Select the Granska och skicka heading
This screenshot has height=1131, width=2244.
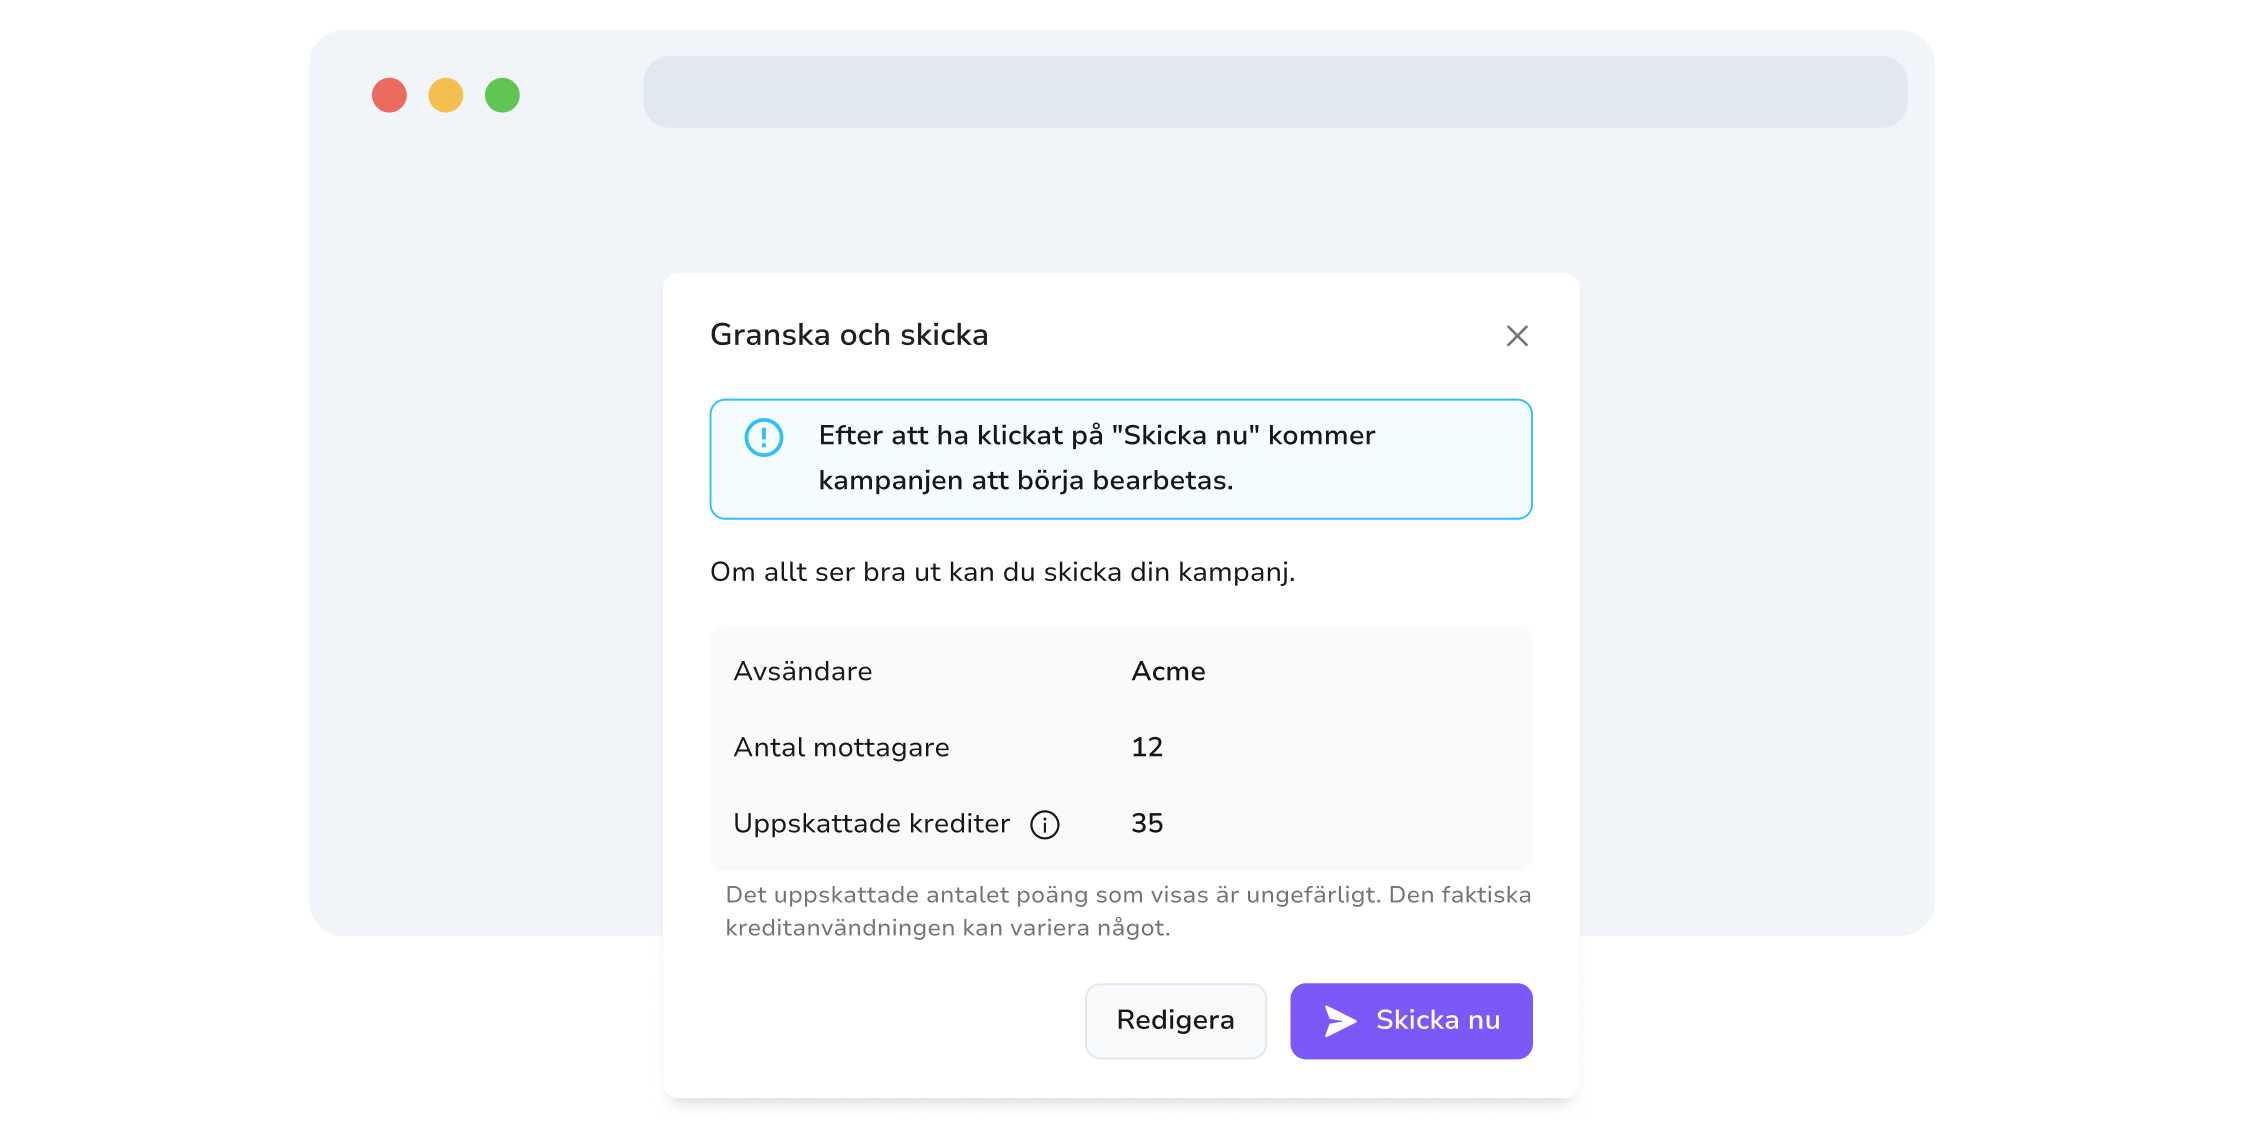(849, 335)
